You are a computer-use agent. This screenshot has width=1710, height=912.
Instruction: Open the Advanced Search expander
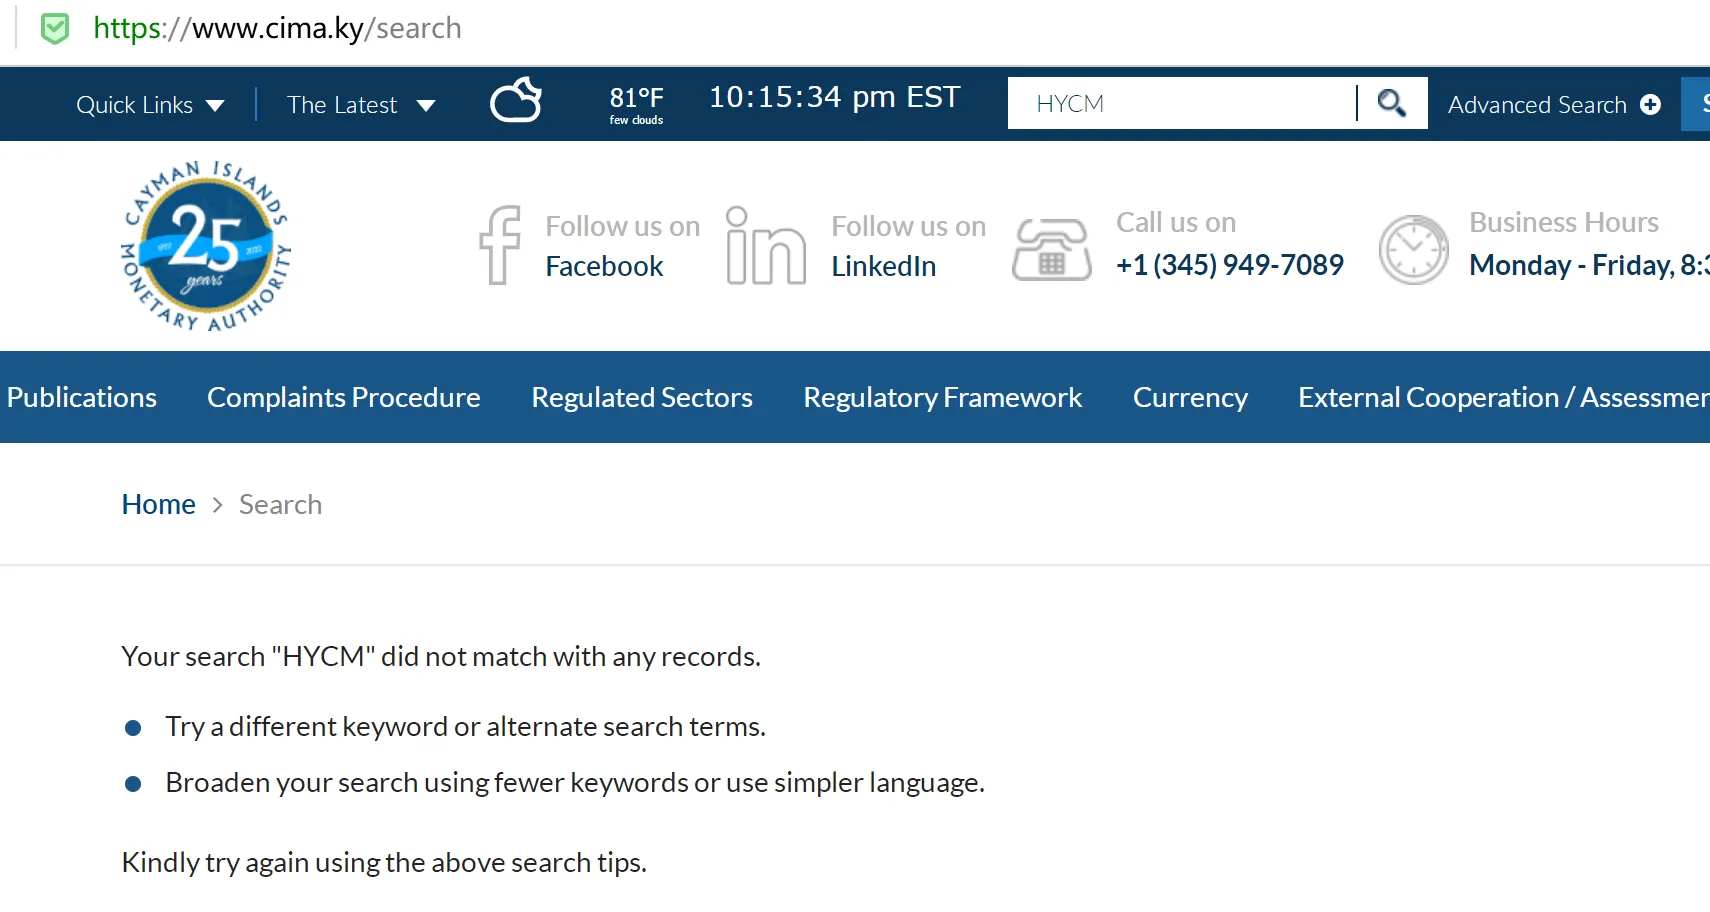click(x=1554, y=104)
